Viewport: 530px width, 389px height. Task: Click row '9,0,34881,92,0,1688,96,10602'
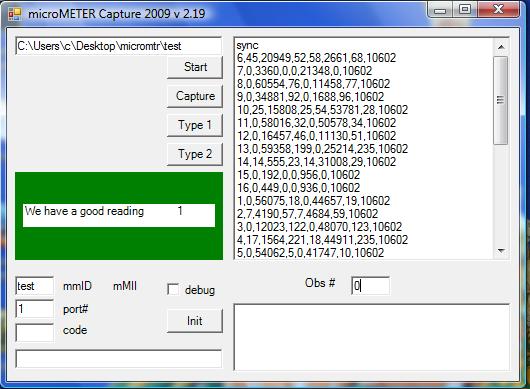310,97
